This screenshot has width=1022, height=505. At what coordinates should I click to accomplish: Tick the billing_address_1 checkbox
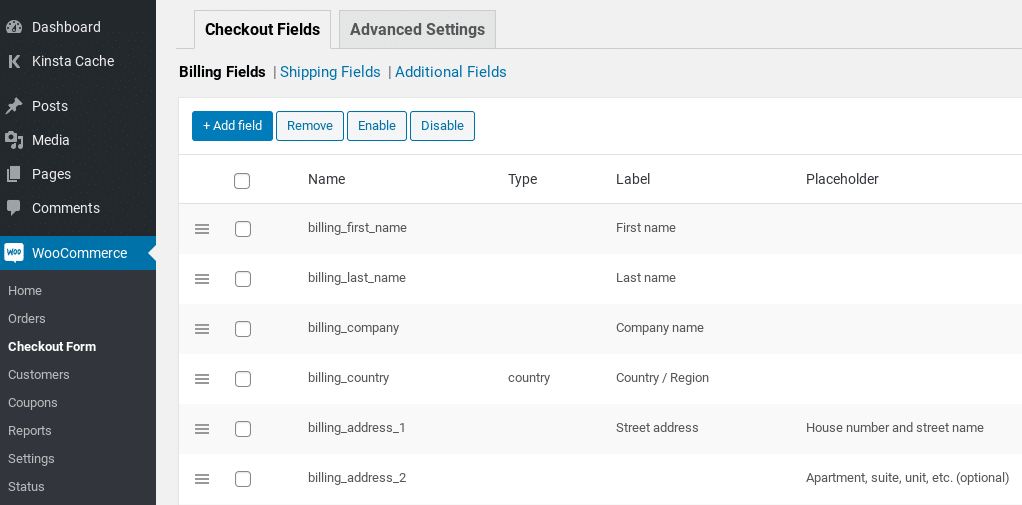pyautogui.click(x=243, y=429)
